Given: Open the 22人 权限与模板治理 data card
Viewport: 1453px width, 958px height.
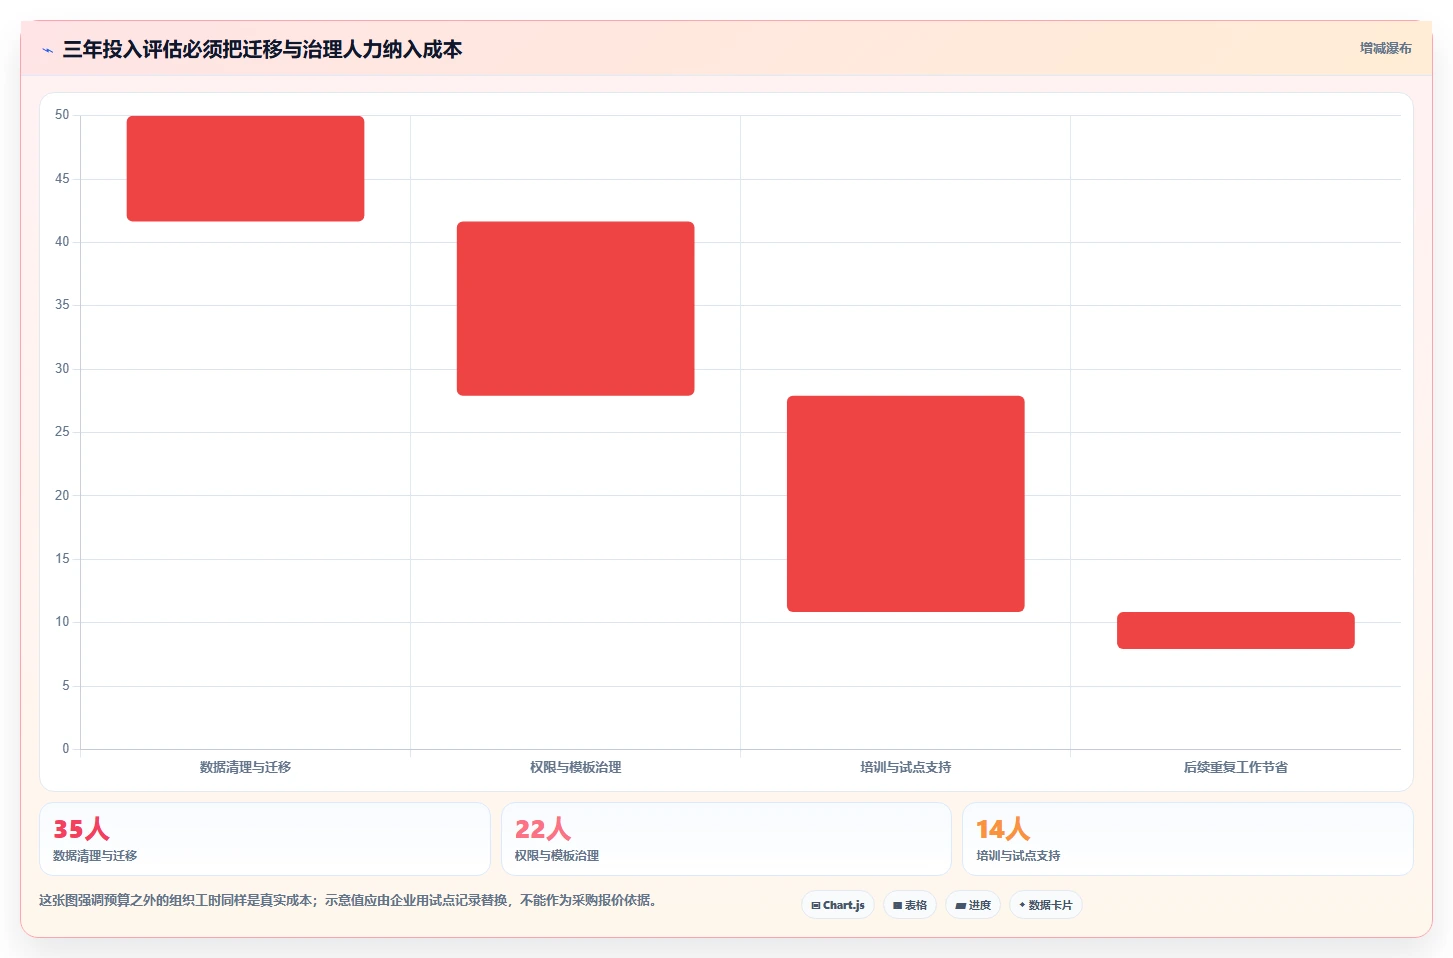Looking at the screenshot, I should coord(726,839).
